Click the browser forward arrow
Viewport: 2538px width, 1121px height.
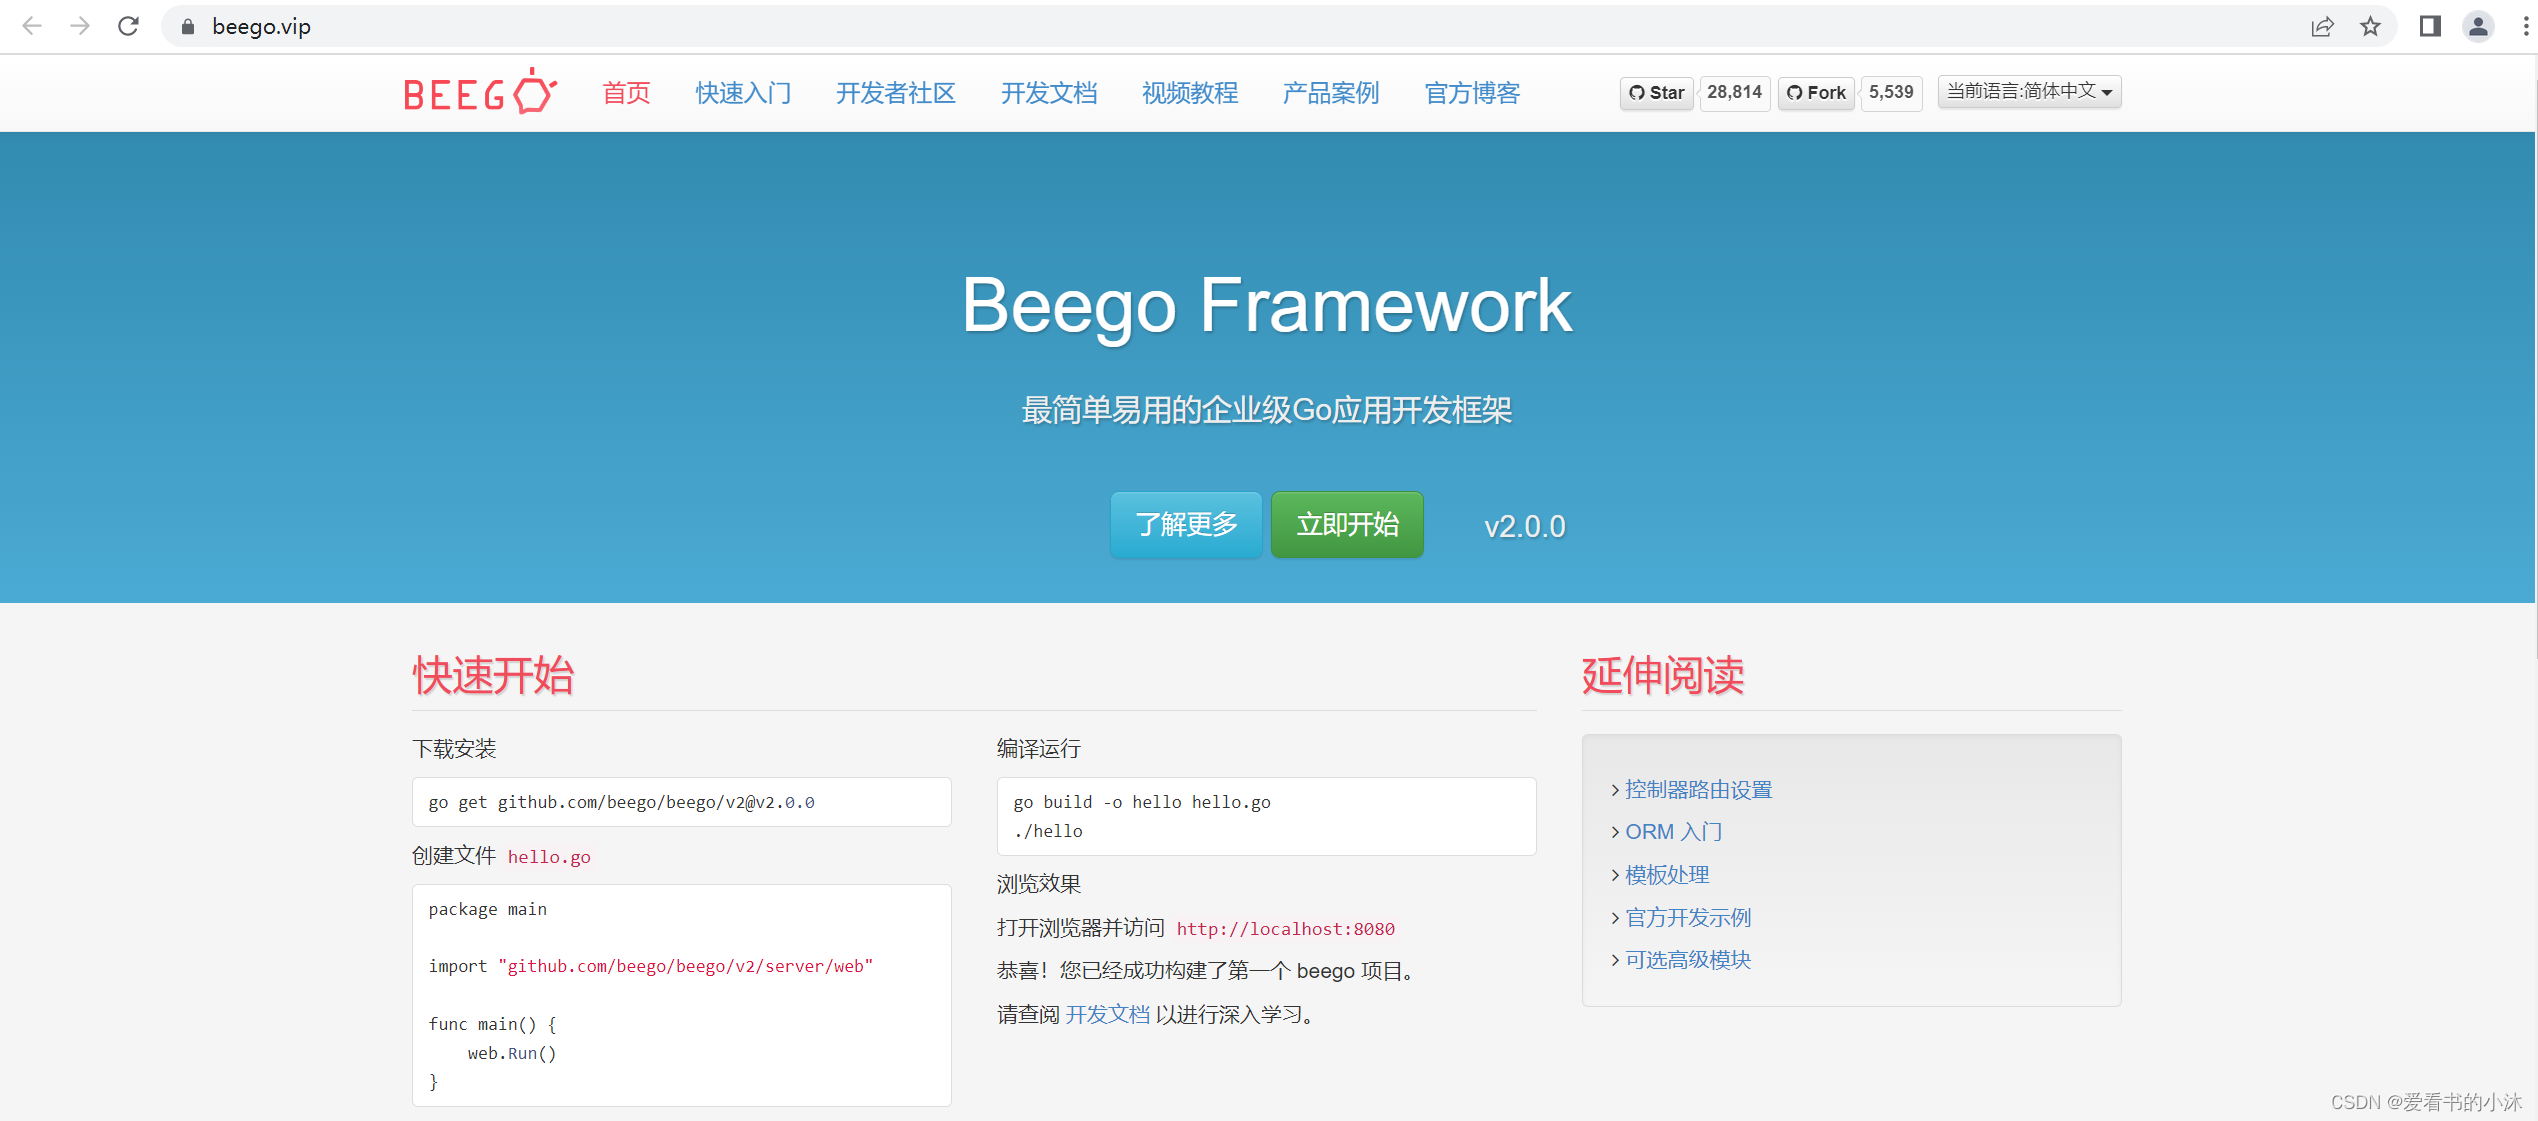[80, 26]
